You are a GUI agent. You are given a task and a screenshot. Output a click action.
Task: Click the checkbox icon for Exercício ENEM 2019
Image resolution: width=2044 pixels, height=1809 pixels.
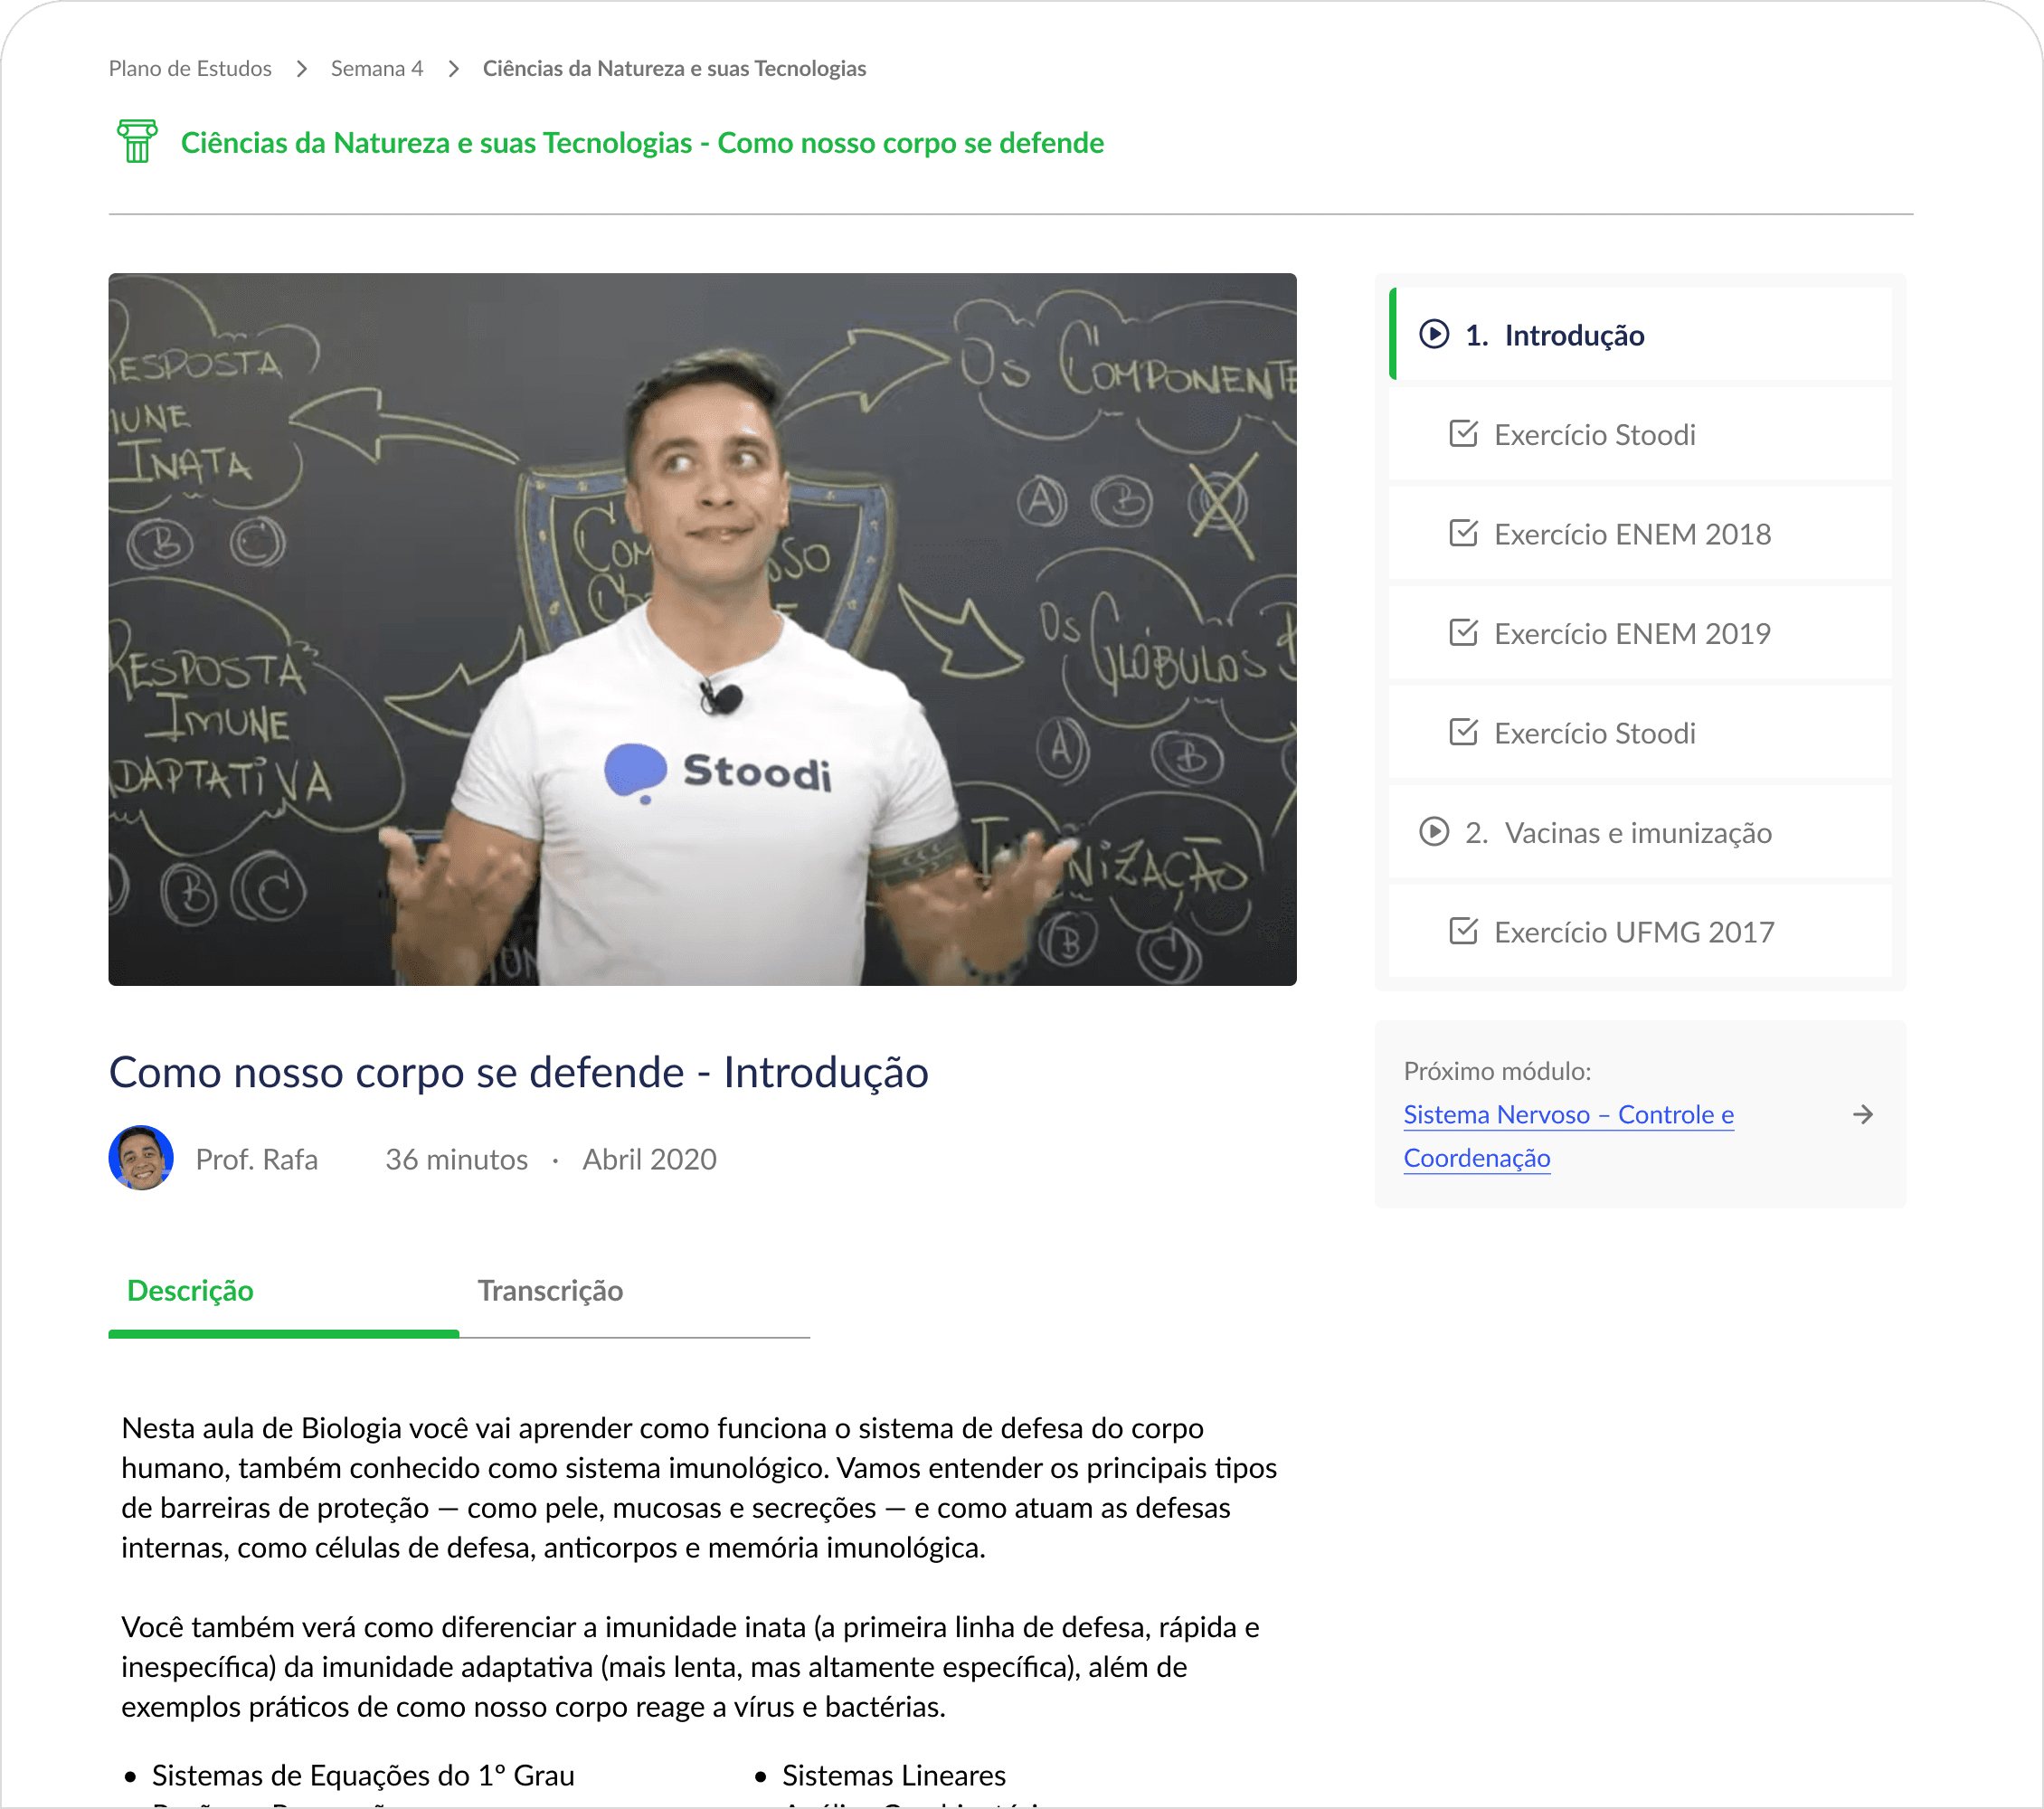point(1463,633)
